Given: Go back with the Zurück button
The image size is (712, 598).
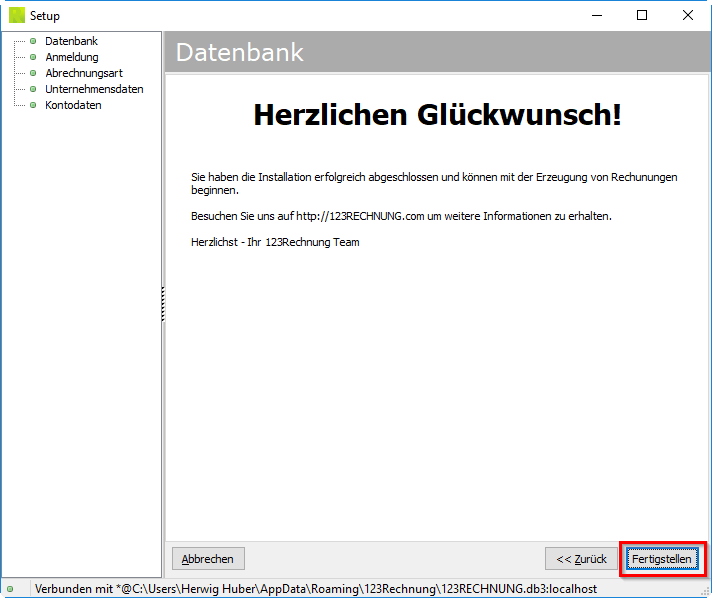Looking at the screenshot, I should (581, 559).
